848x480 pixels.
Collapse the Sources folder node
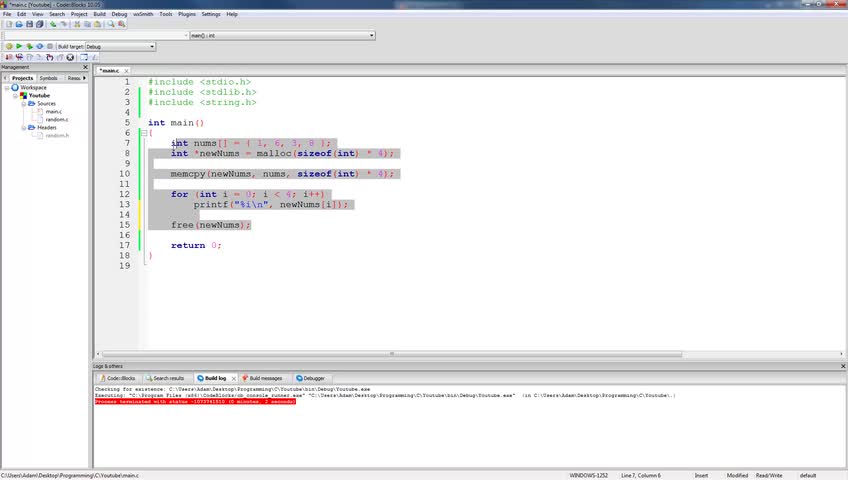click(x=24, y=104)
